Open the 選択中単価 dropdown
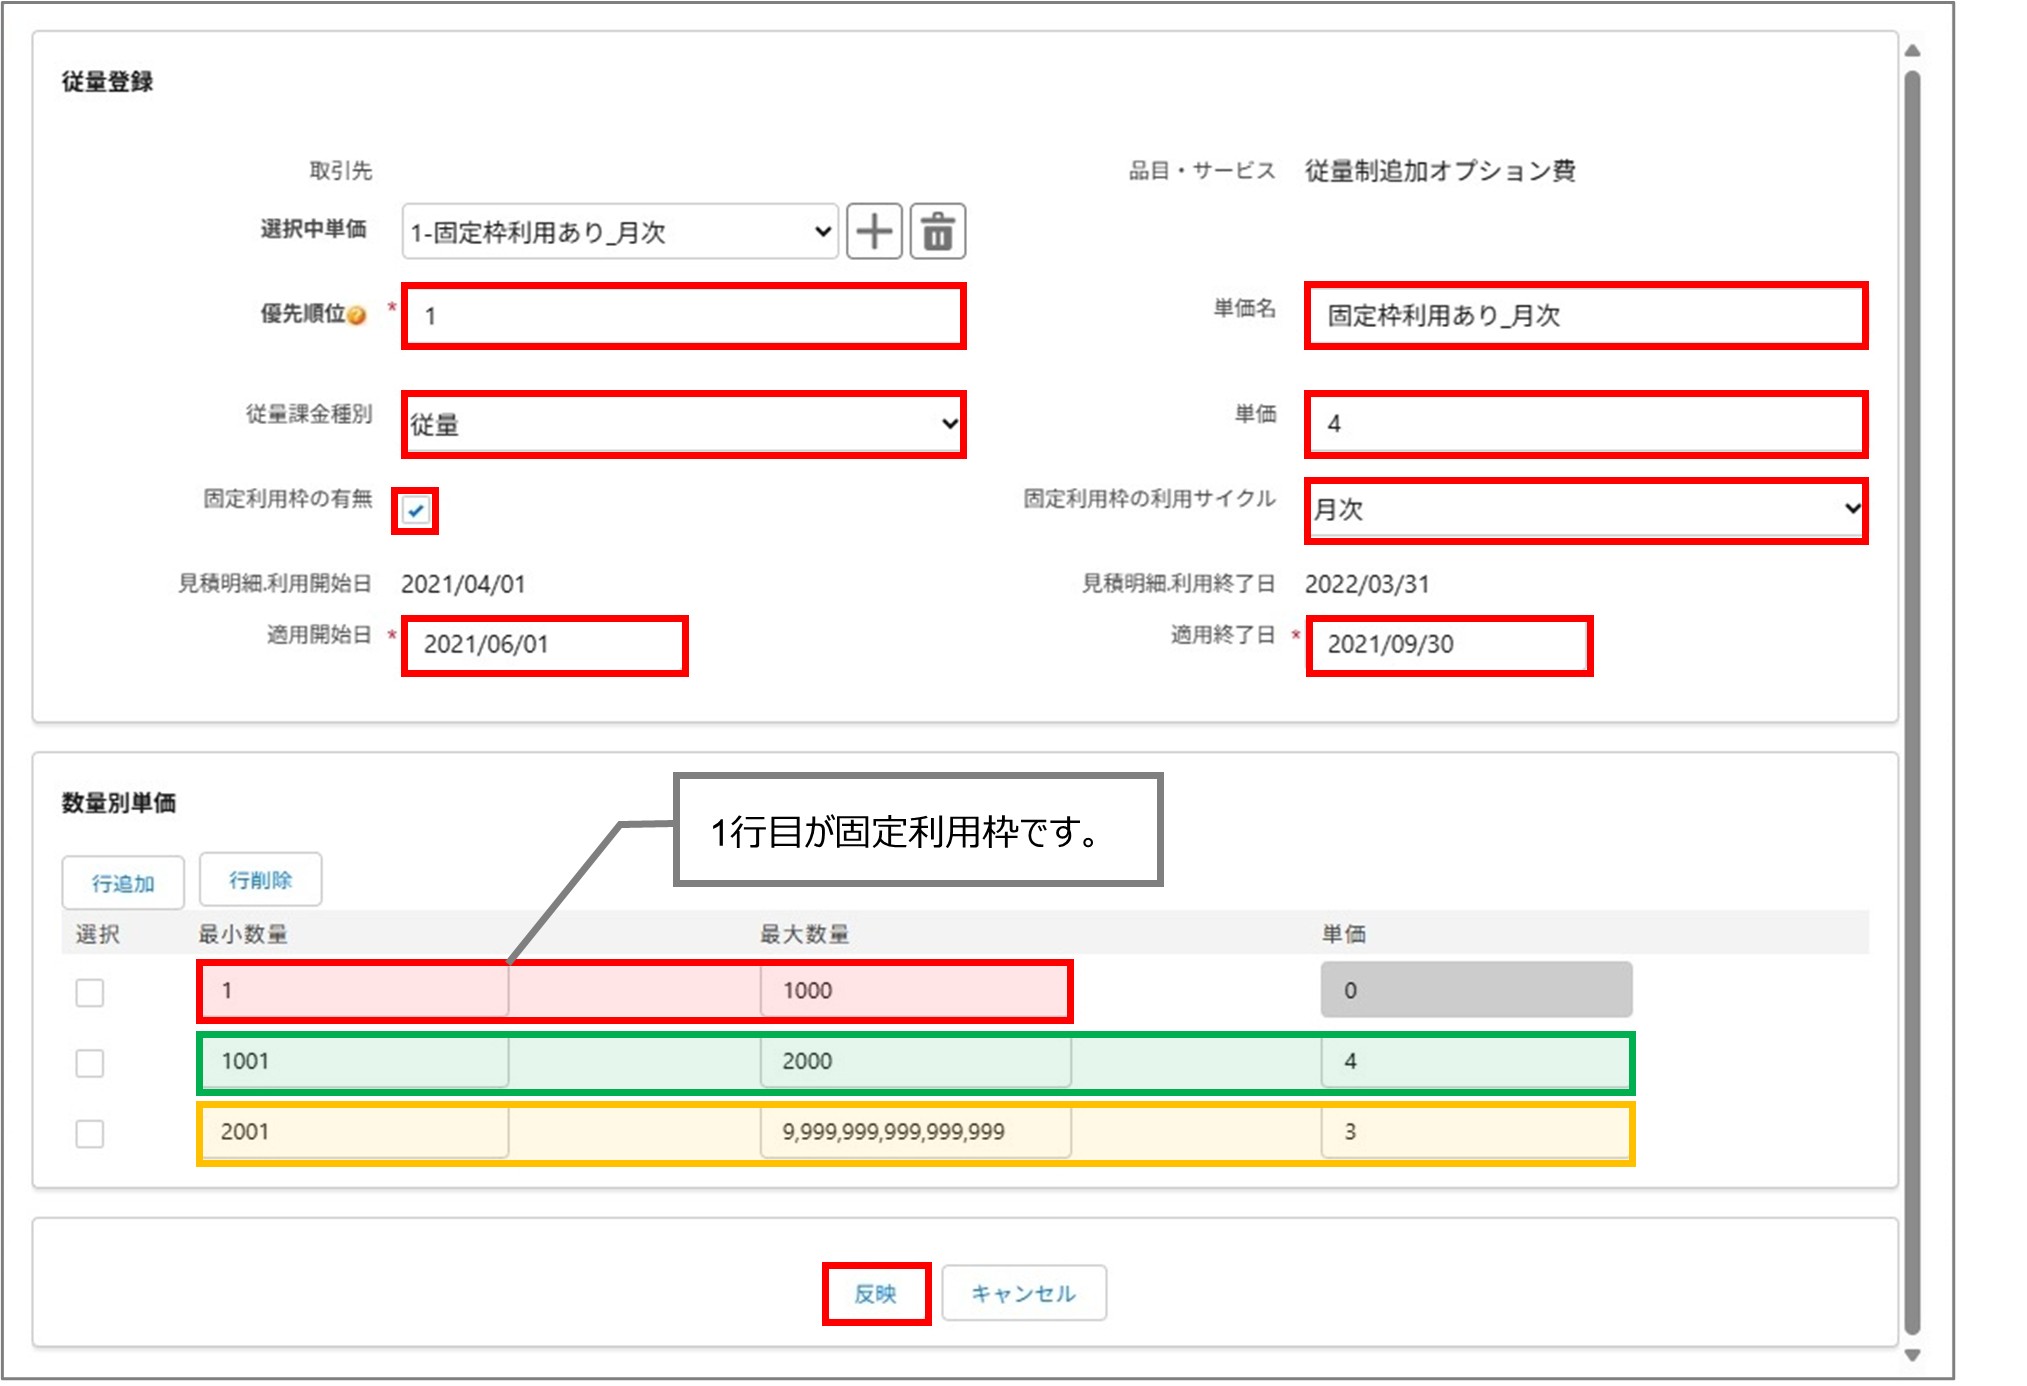Viewport: 2027px width, 1386px height. [620, 231]
